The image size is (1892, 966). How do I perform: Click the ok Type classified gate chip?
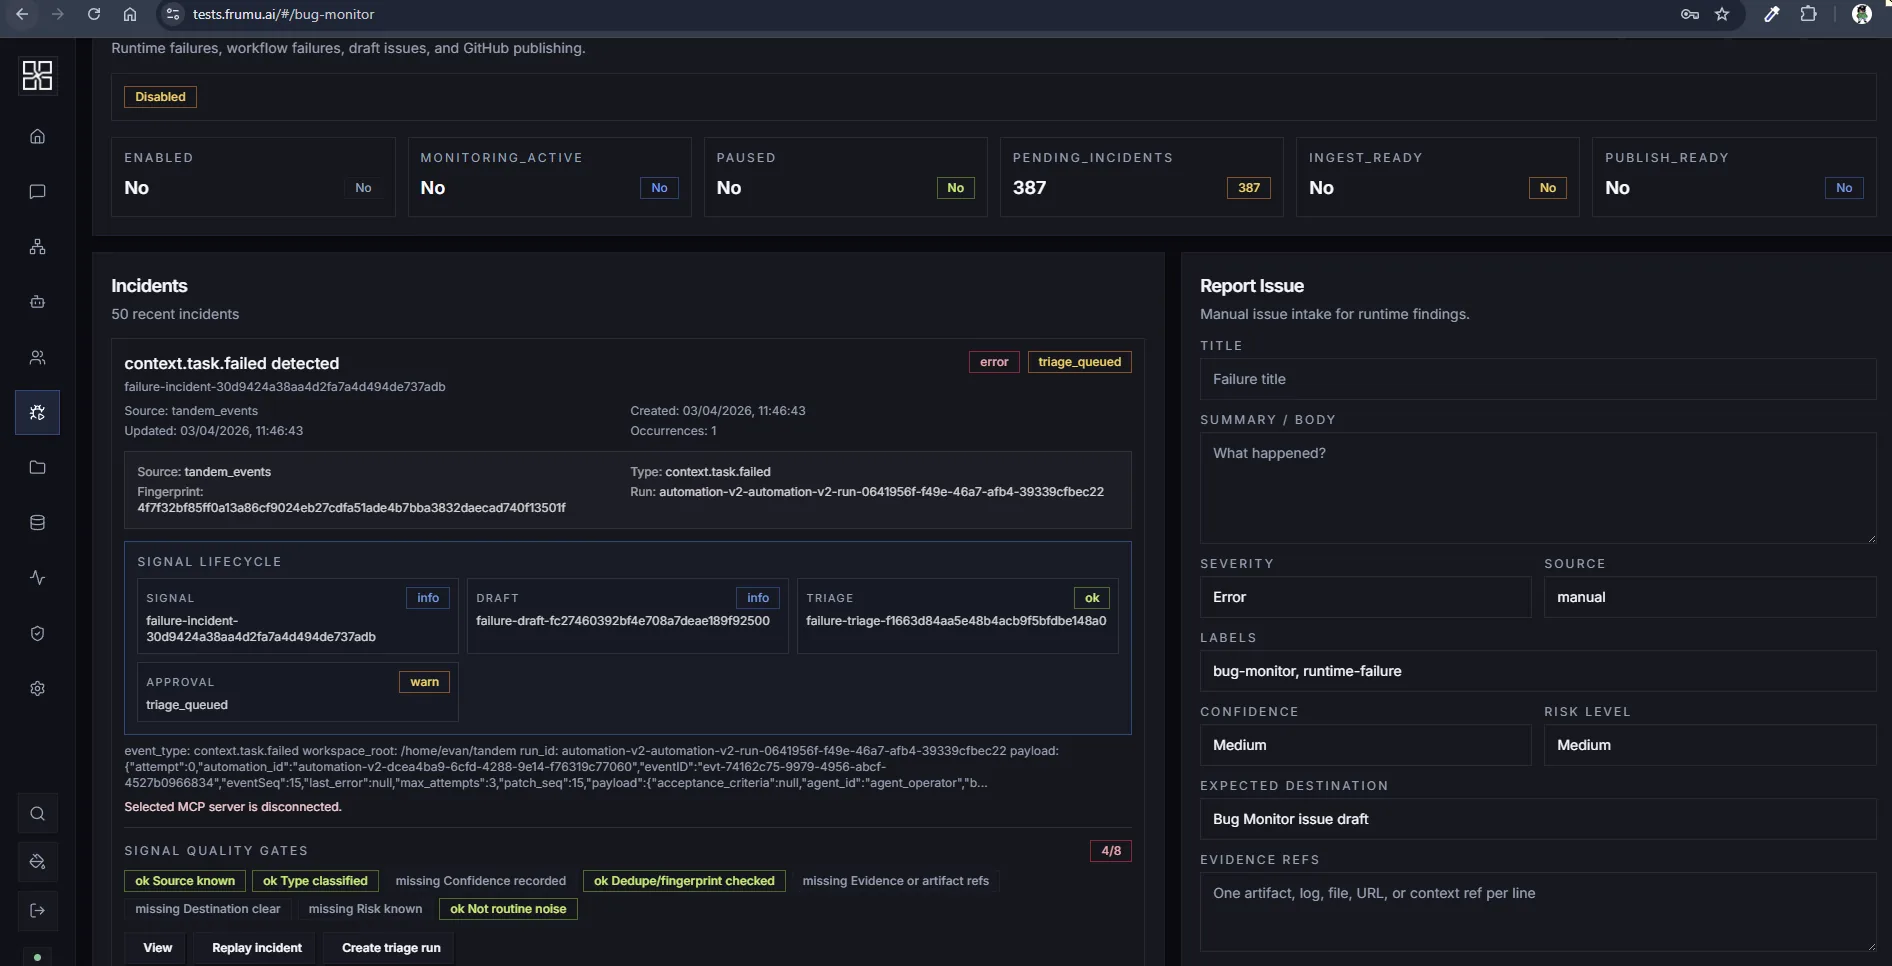click(x=315, y=881)
